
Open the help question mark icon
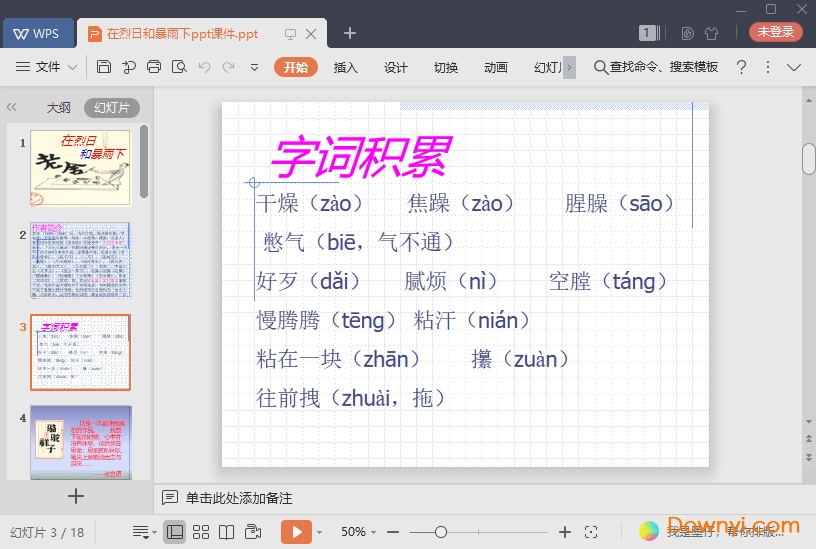coord(741,67)
